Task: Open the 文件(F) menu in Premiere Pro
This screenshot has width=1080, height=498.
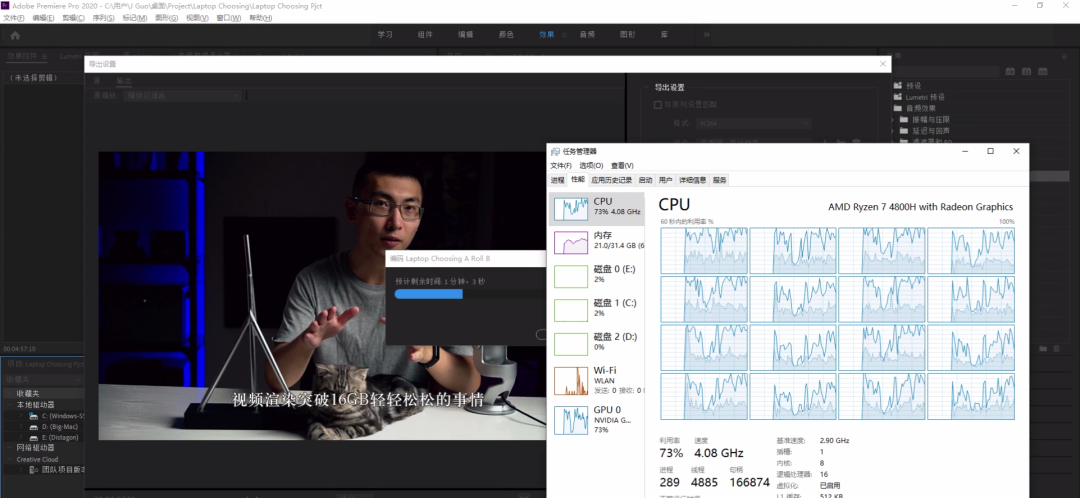Action: [14, 18]
